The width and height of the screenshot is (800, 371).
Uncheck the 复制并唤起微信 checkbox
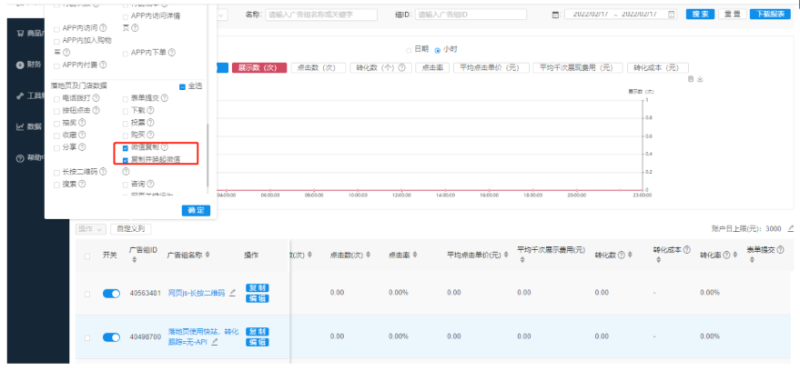(126, 160)
